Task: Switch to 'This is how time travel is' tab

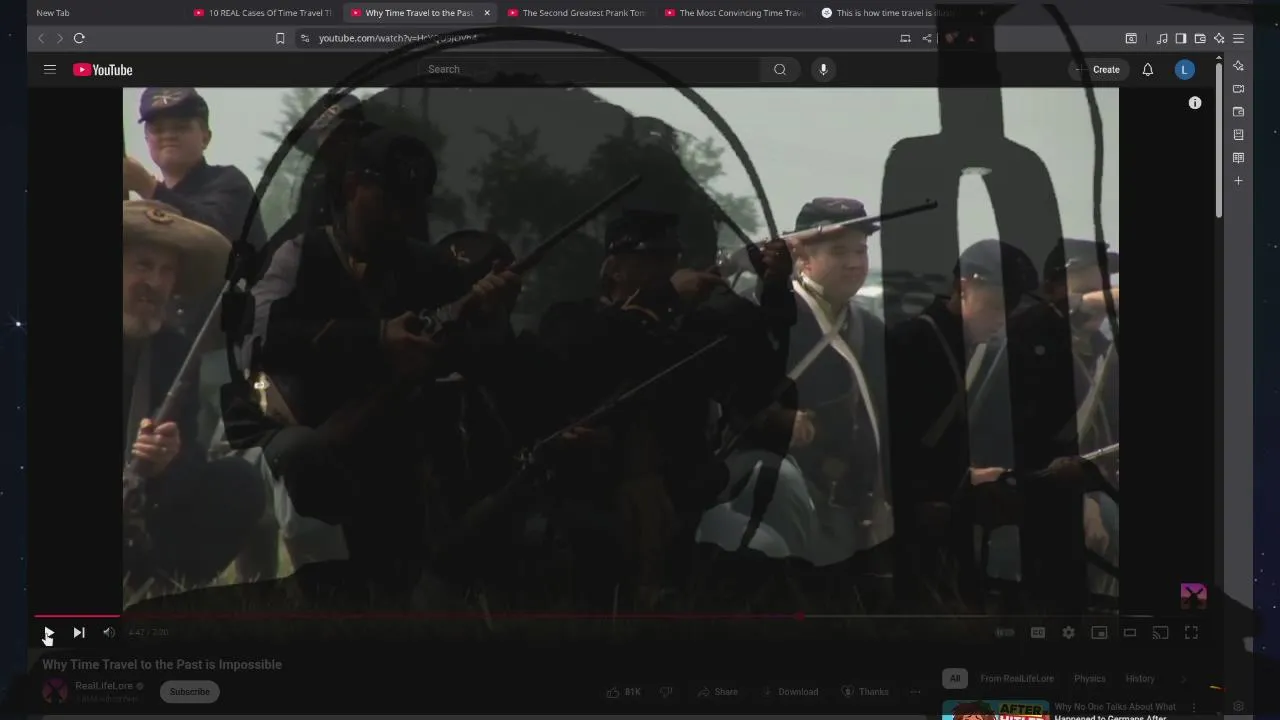Action: tap(890, 13)
